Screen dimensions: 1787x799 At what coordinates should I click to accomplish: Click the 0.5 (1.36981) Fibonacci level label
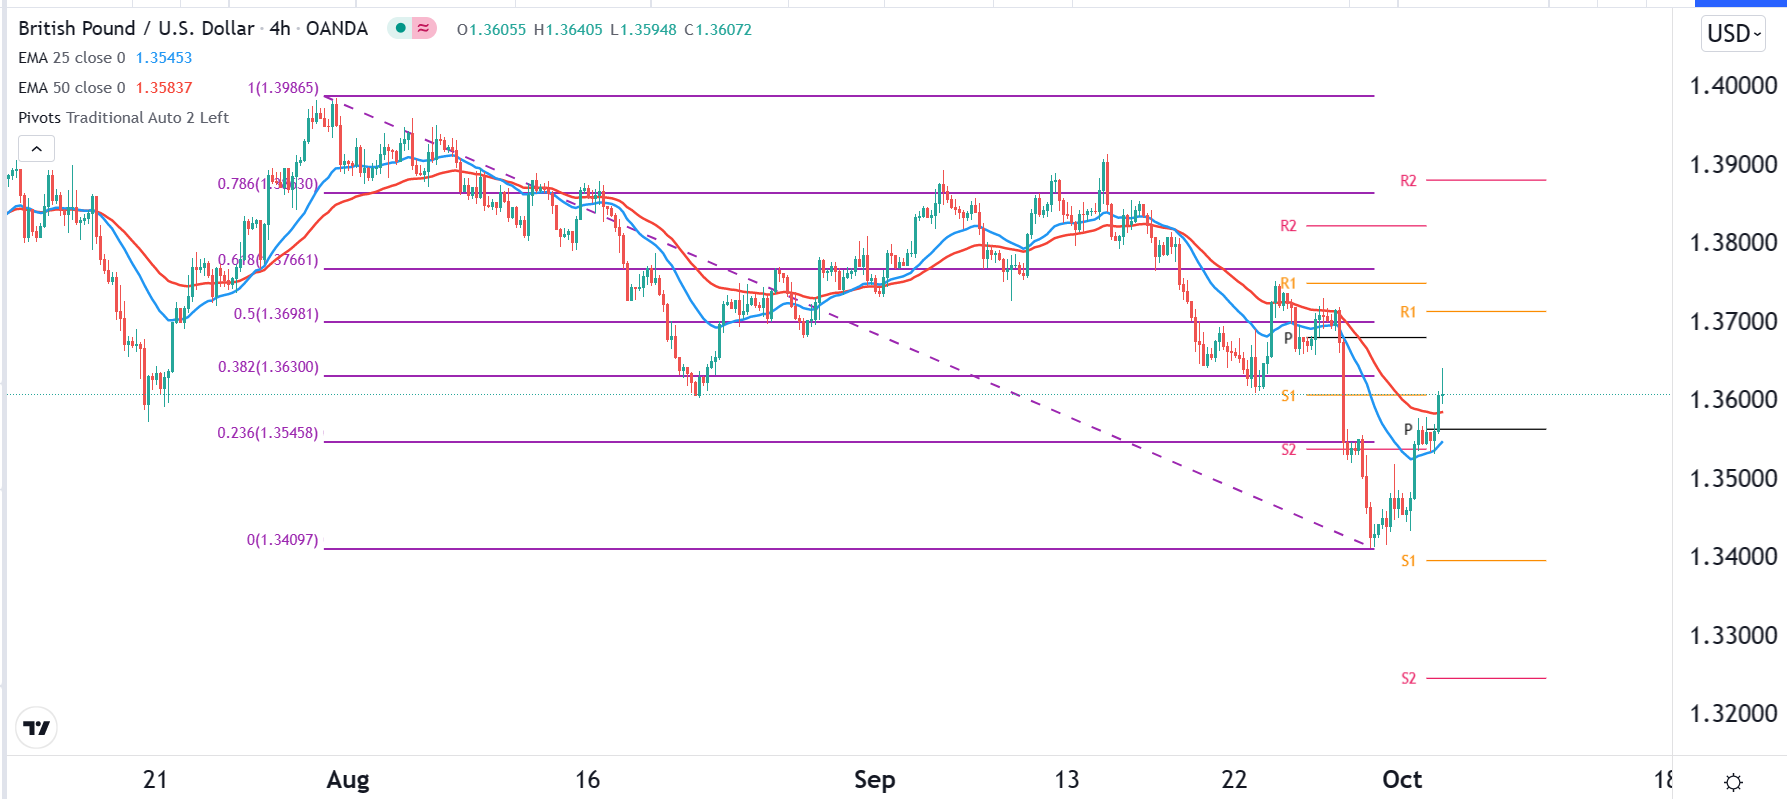276,314
